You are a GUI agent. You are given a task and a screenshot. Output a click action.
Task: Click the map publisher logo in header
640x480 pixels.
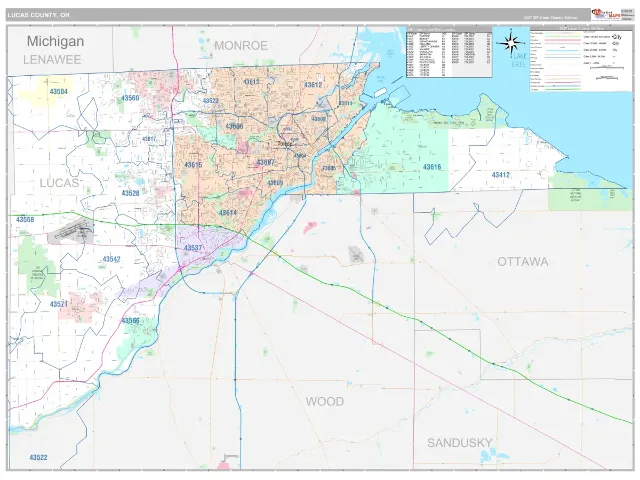[606, 15]
